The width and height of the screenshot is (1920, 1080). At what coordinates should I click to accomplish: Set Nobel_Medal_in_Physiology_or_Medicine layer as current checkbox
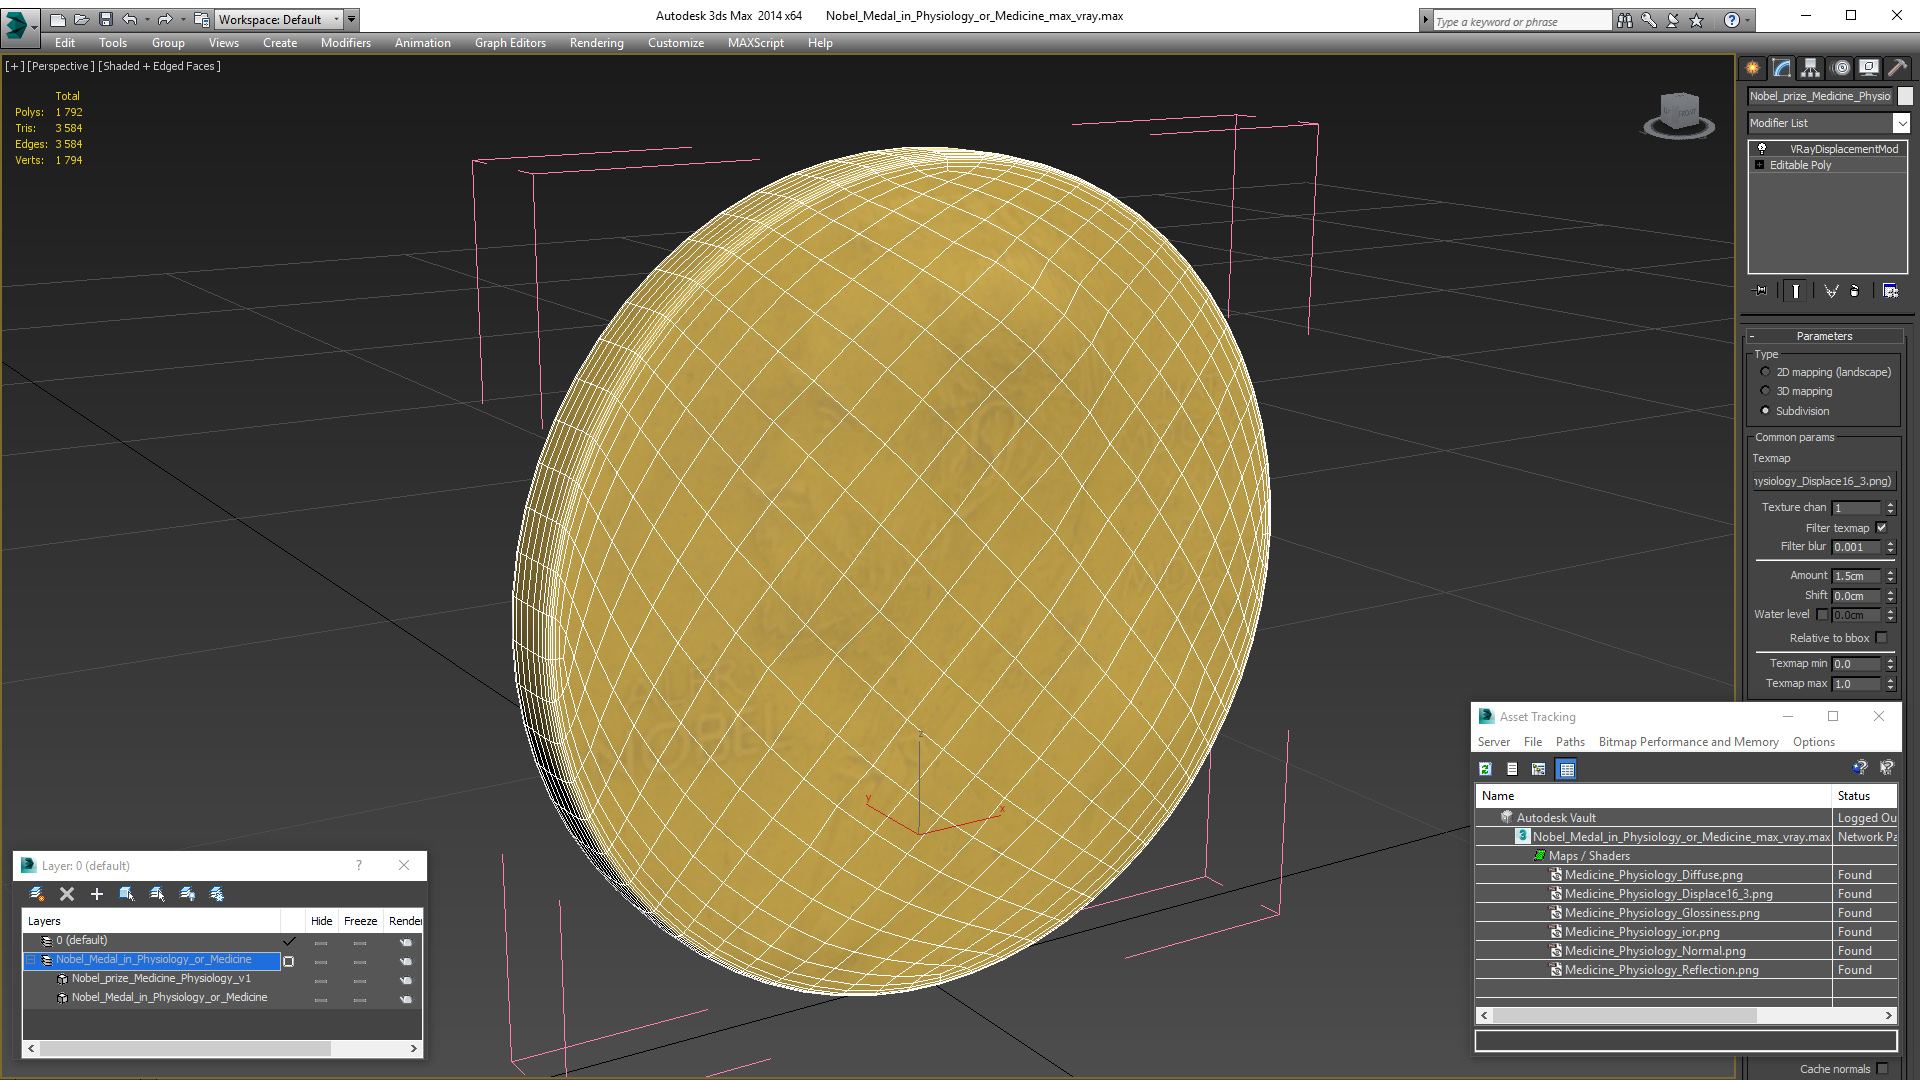(289, 961)
